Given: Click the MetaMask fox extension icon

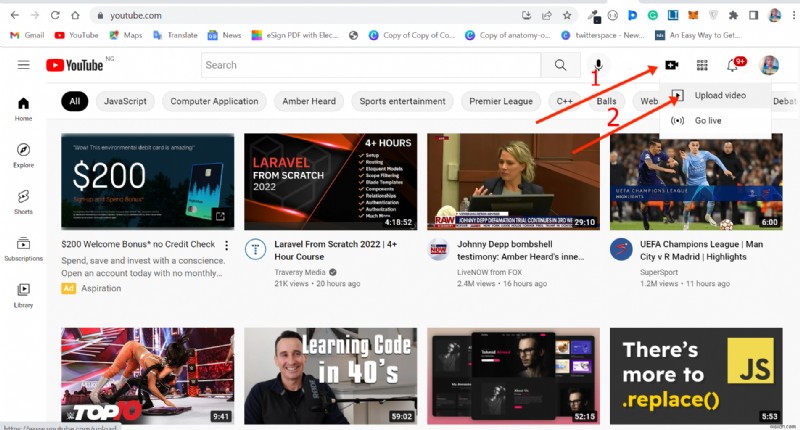Looking at the screenshot, I should (x=693, y=15).
